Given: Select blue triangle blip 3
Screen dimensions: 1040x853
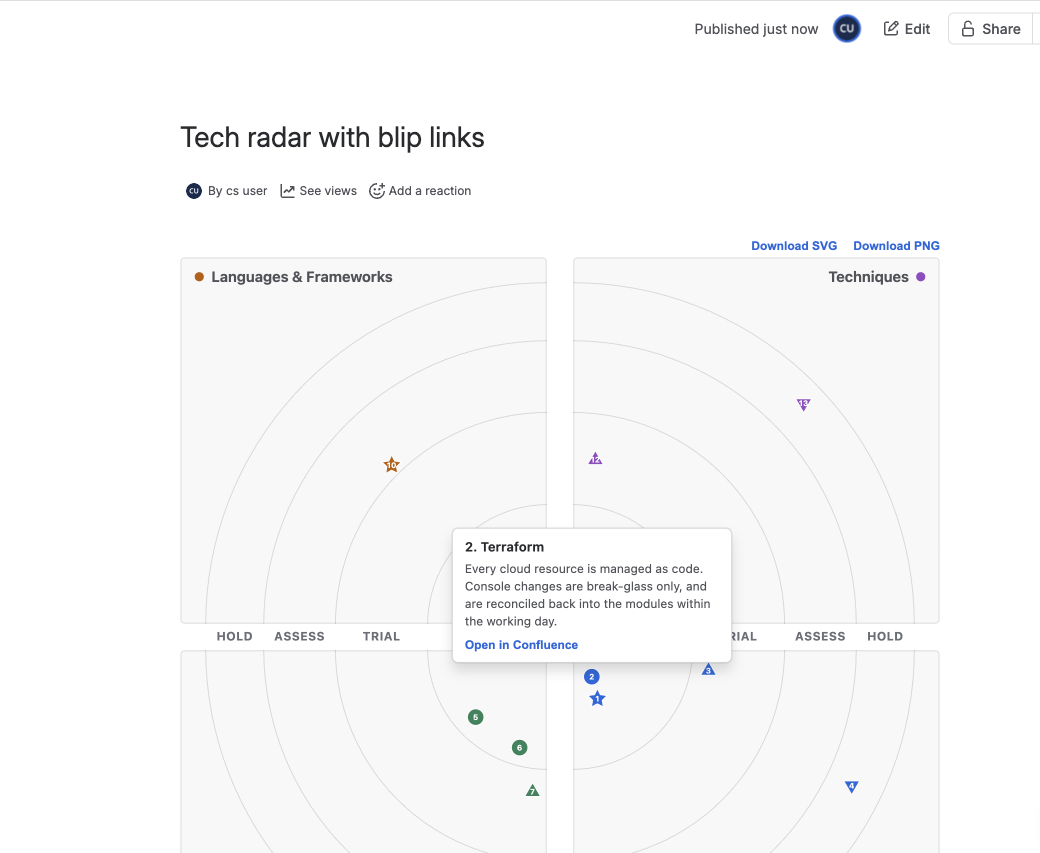Looking at the screenshot, I should pyautogui.click(x=708, y=669).
